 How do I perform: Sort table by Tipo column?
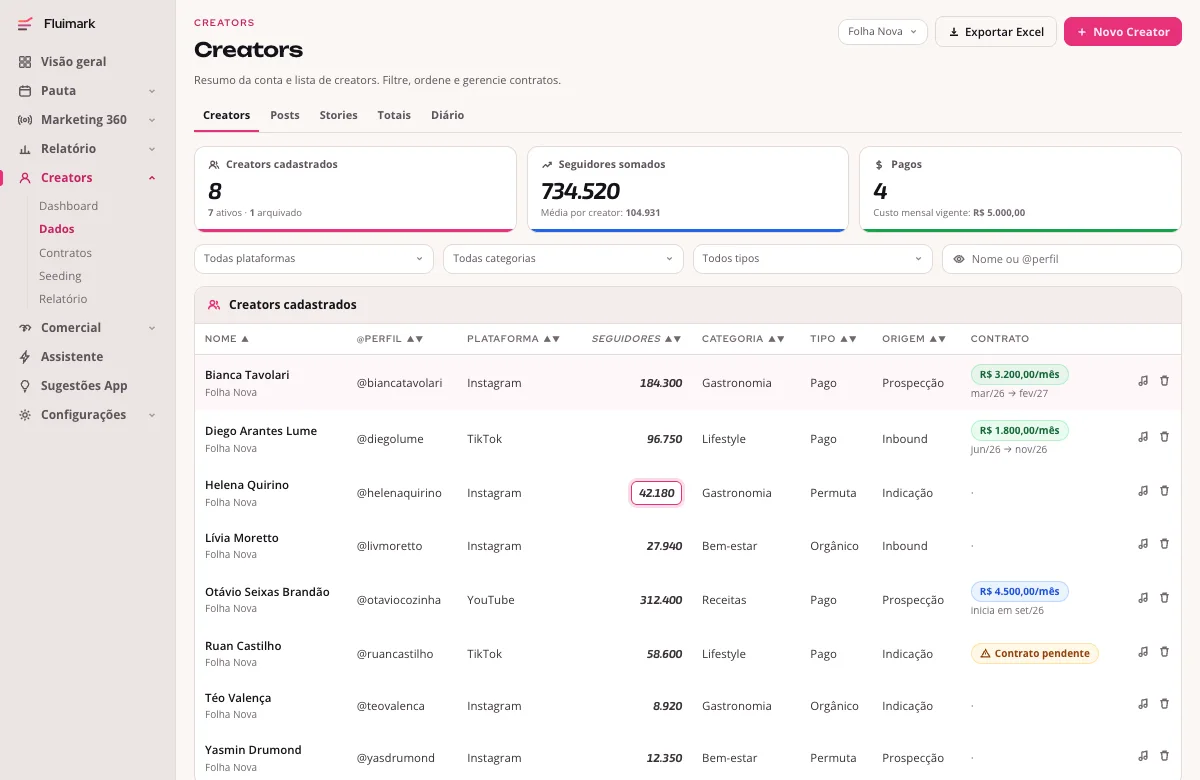pyautogui.click(x=834, y=339)
